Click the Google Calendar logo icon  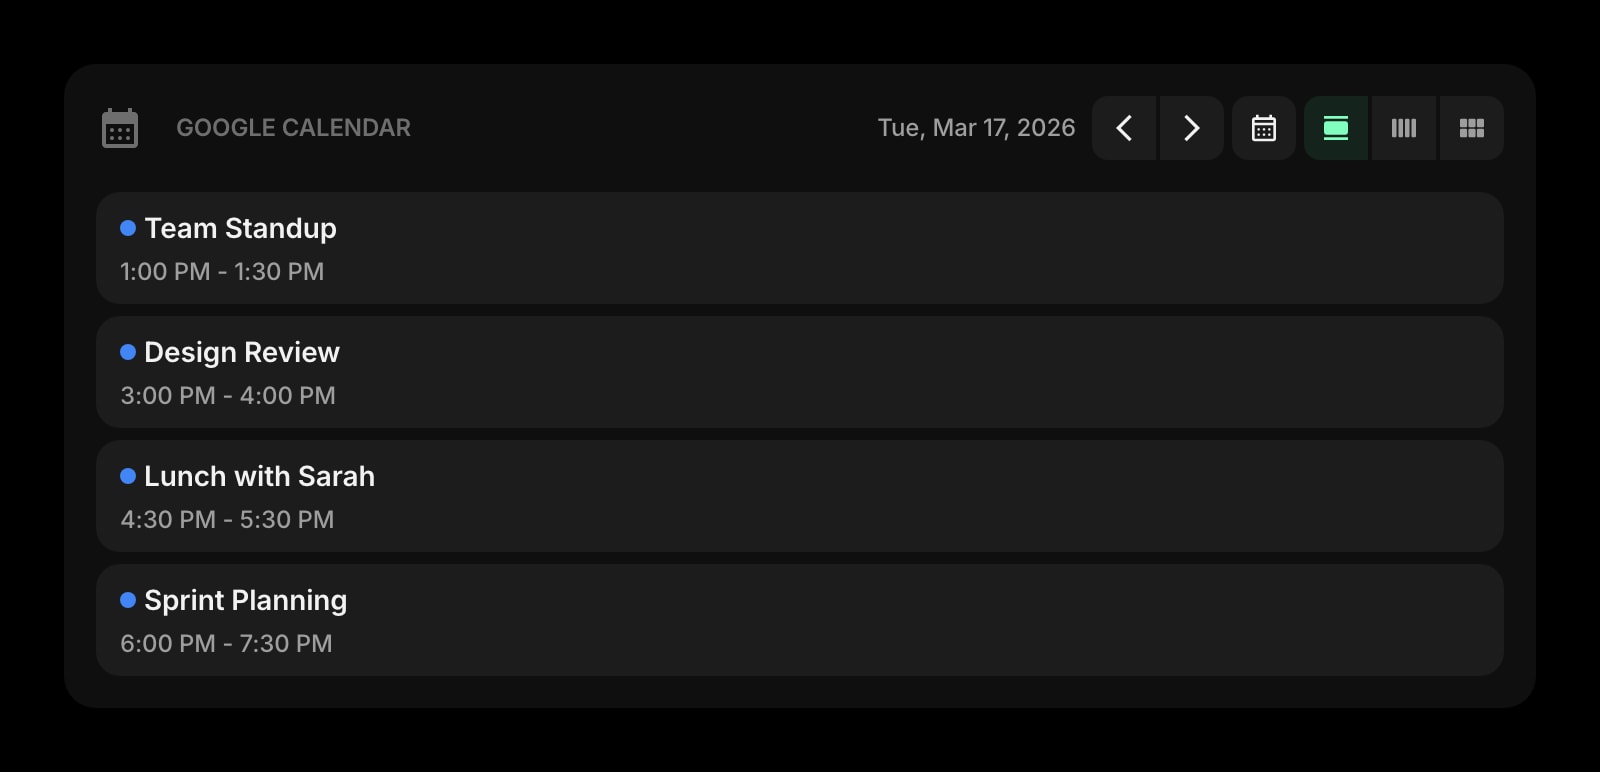tap(119, 127)
